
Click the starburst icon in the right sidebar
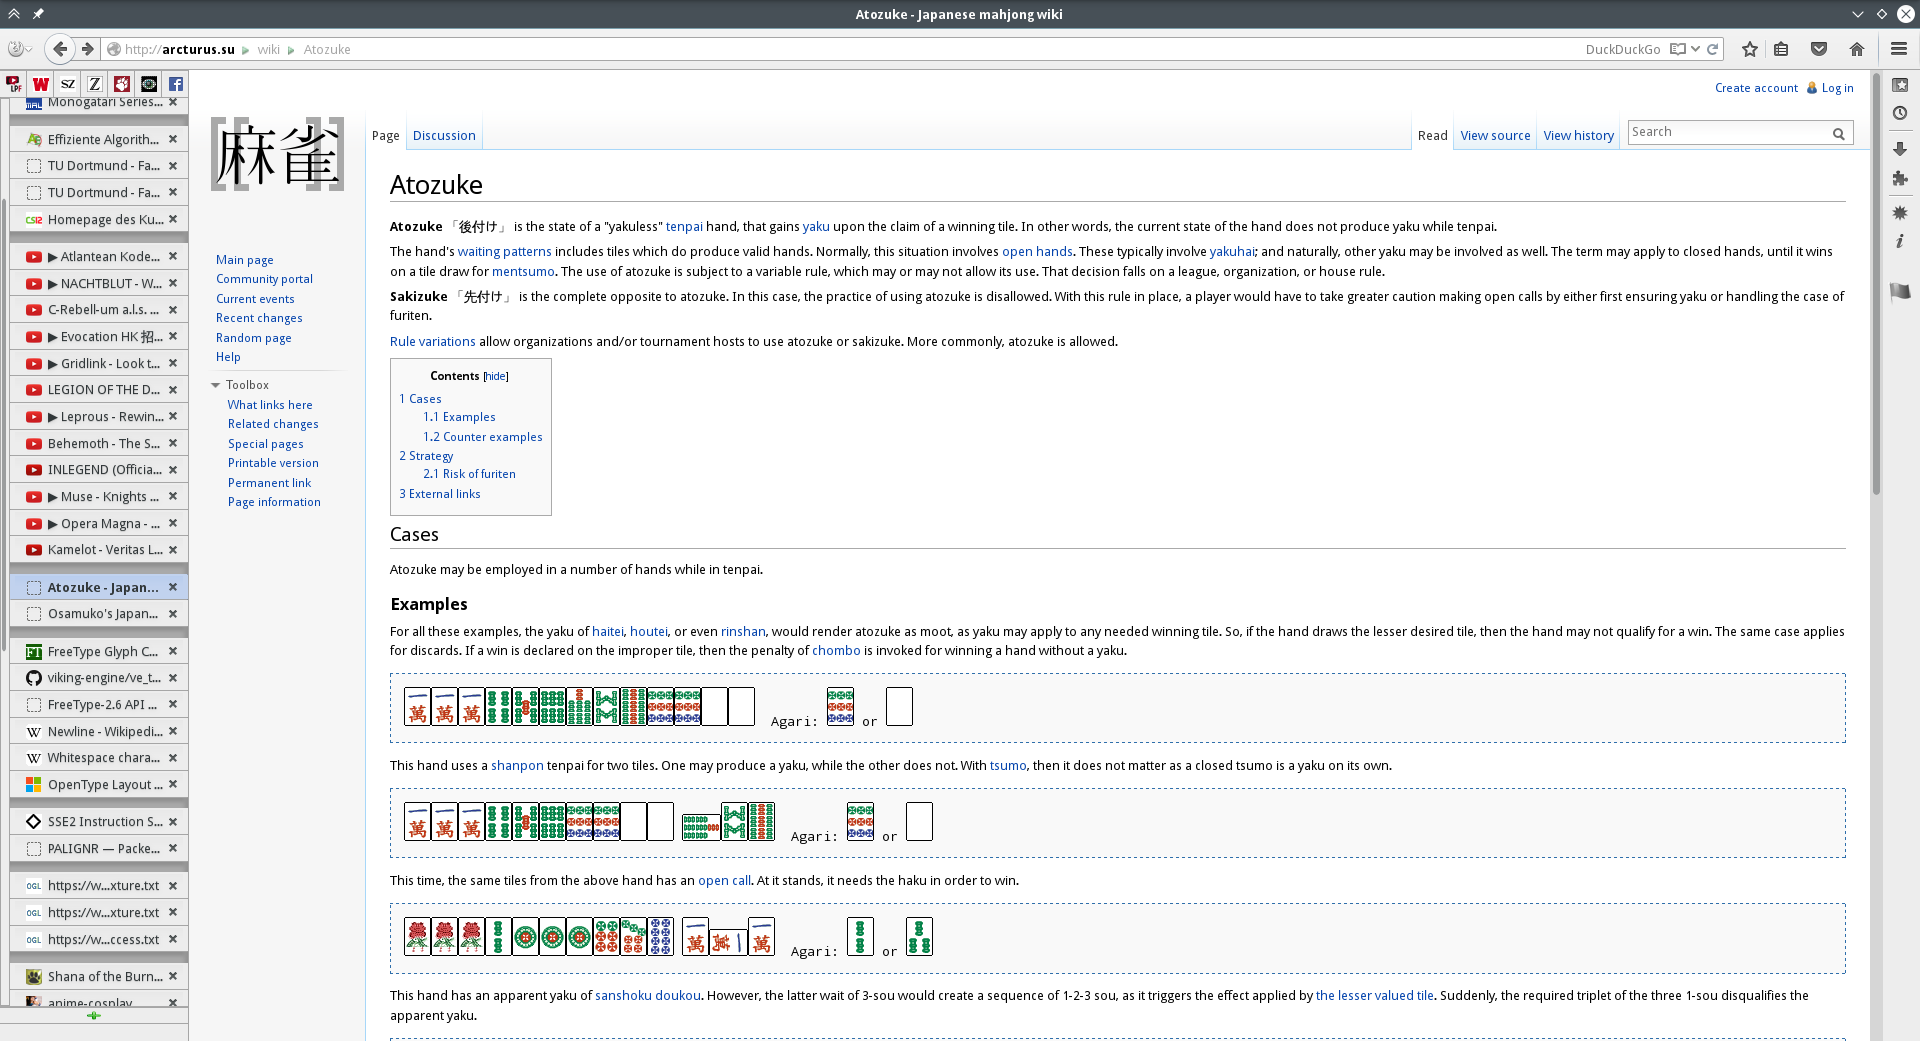[1900, 213]
